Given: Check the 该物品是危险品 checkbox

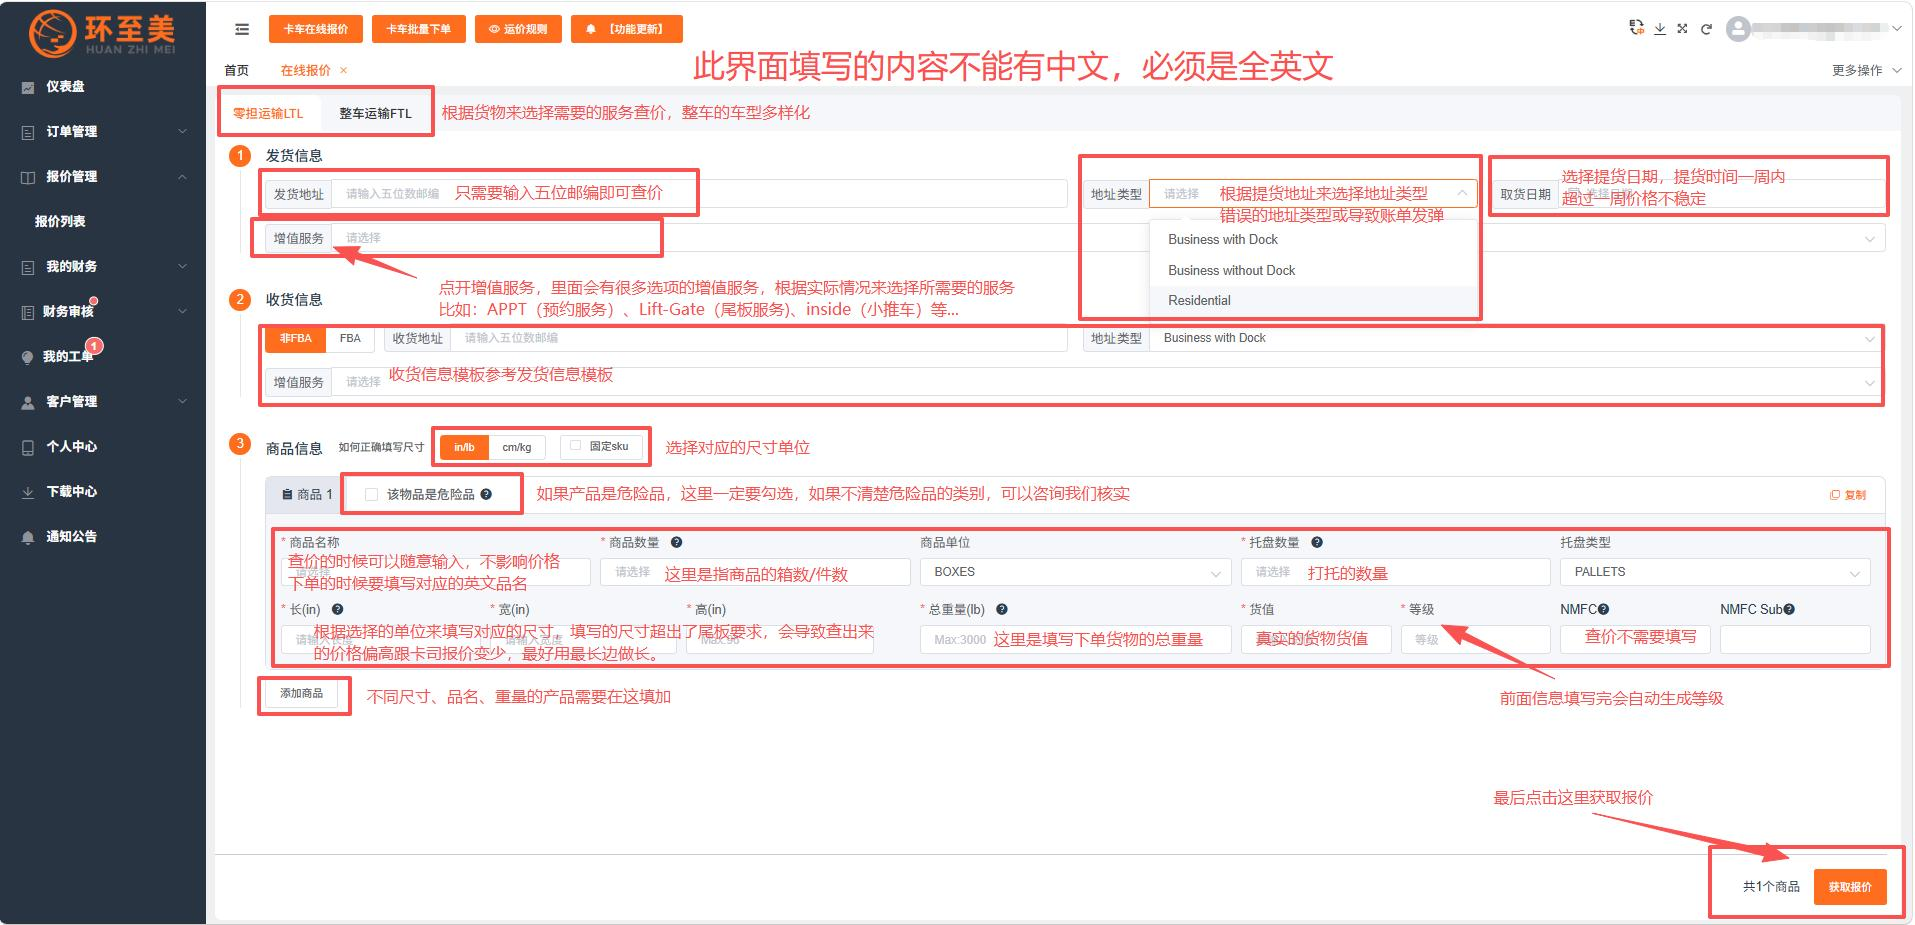Looking at the screenshot, I should pos(371,494).
